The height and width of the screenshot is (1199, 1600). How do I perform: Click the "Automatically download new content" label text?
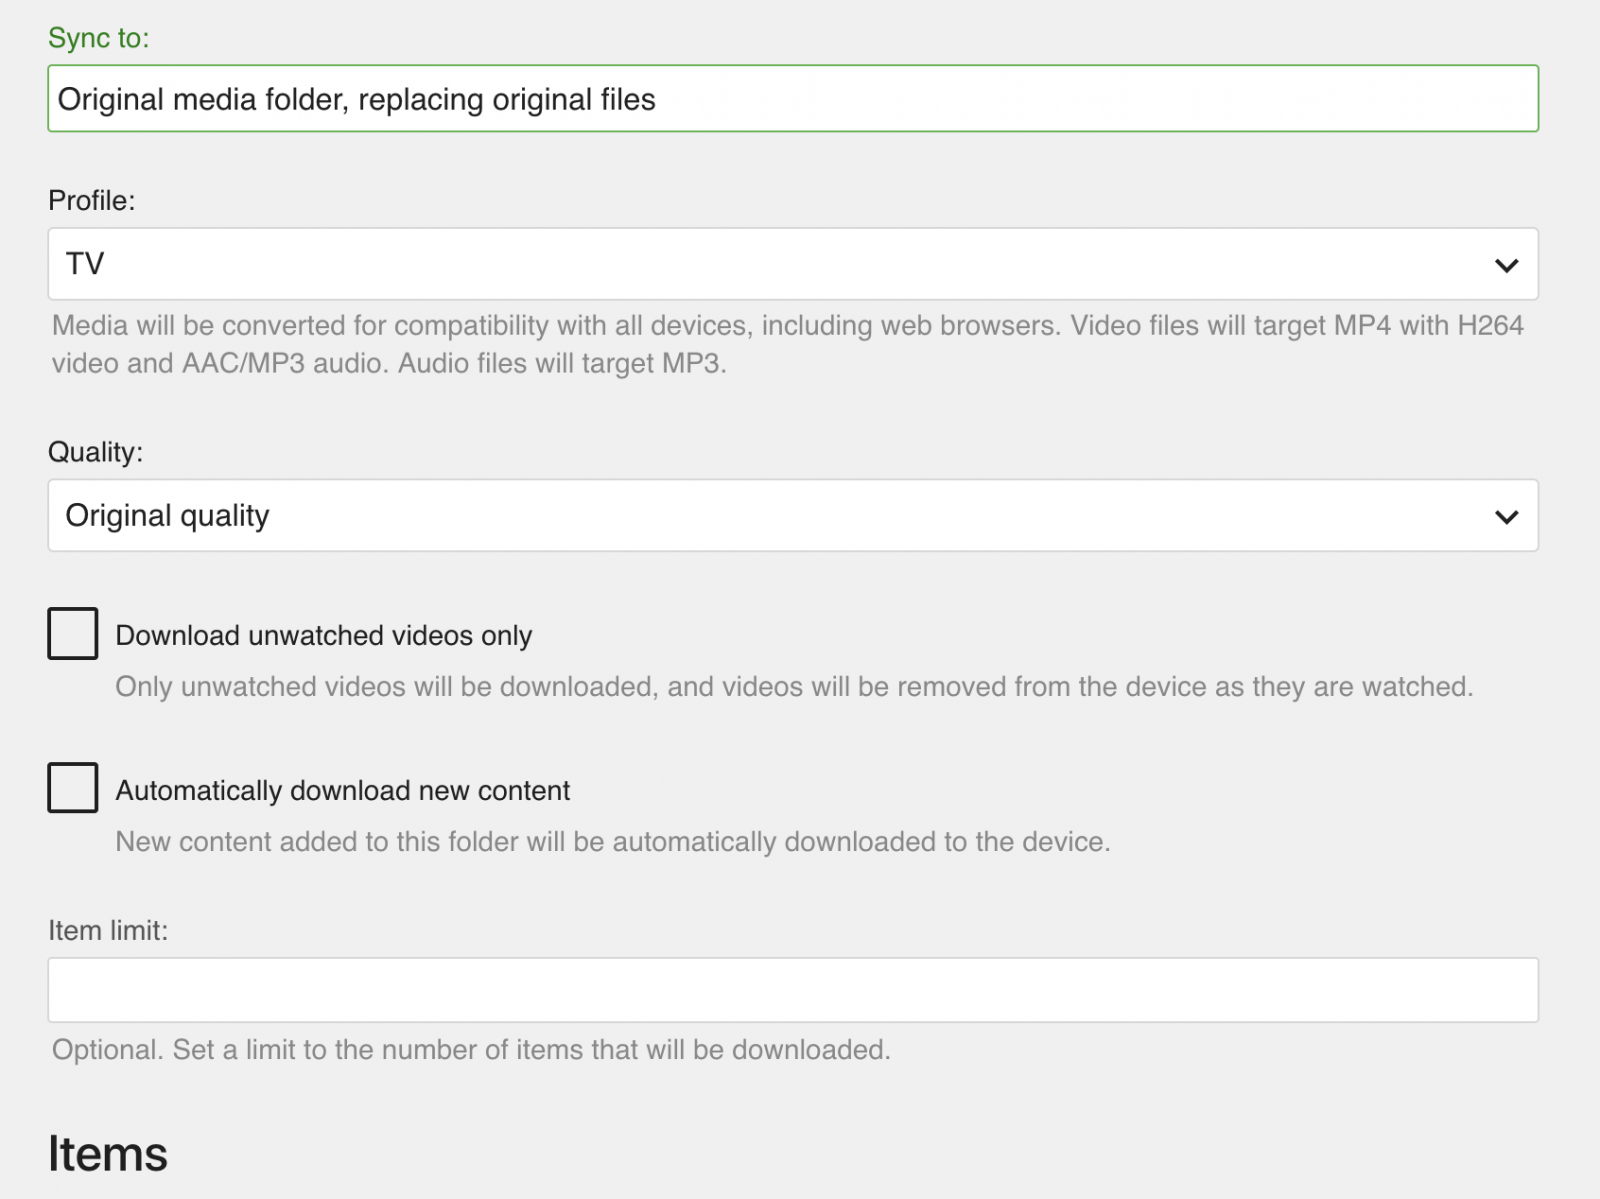coord(342,791)
